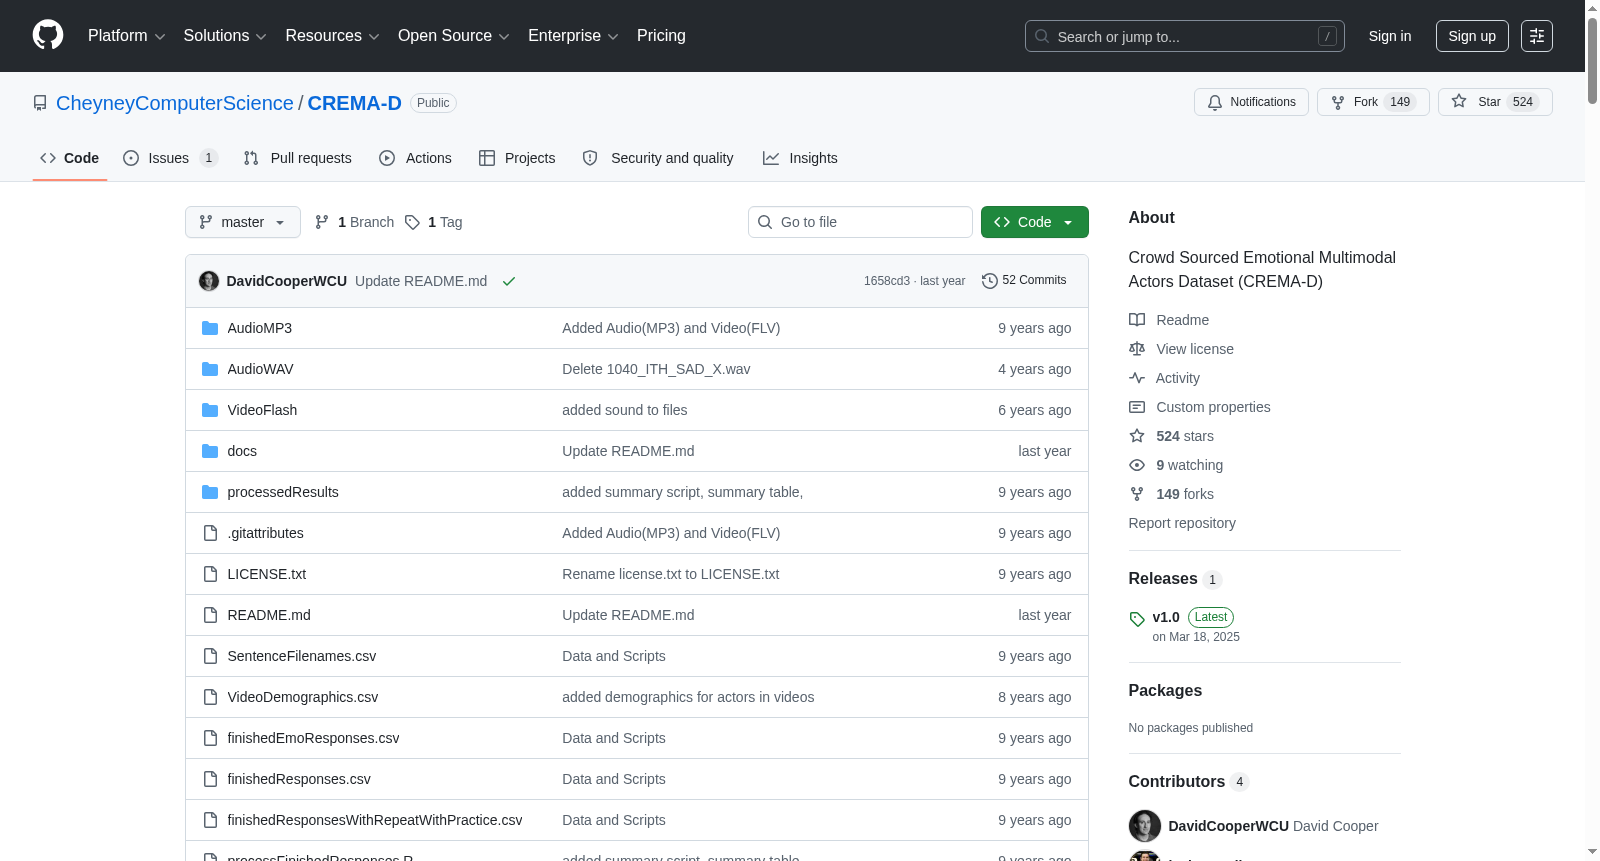Open the Security and quality tab
The height and width of the screenshot is (861, 1600).
pyautogui.click(x=658, y=158)
